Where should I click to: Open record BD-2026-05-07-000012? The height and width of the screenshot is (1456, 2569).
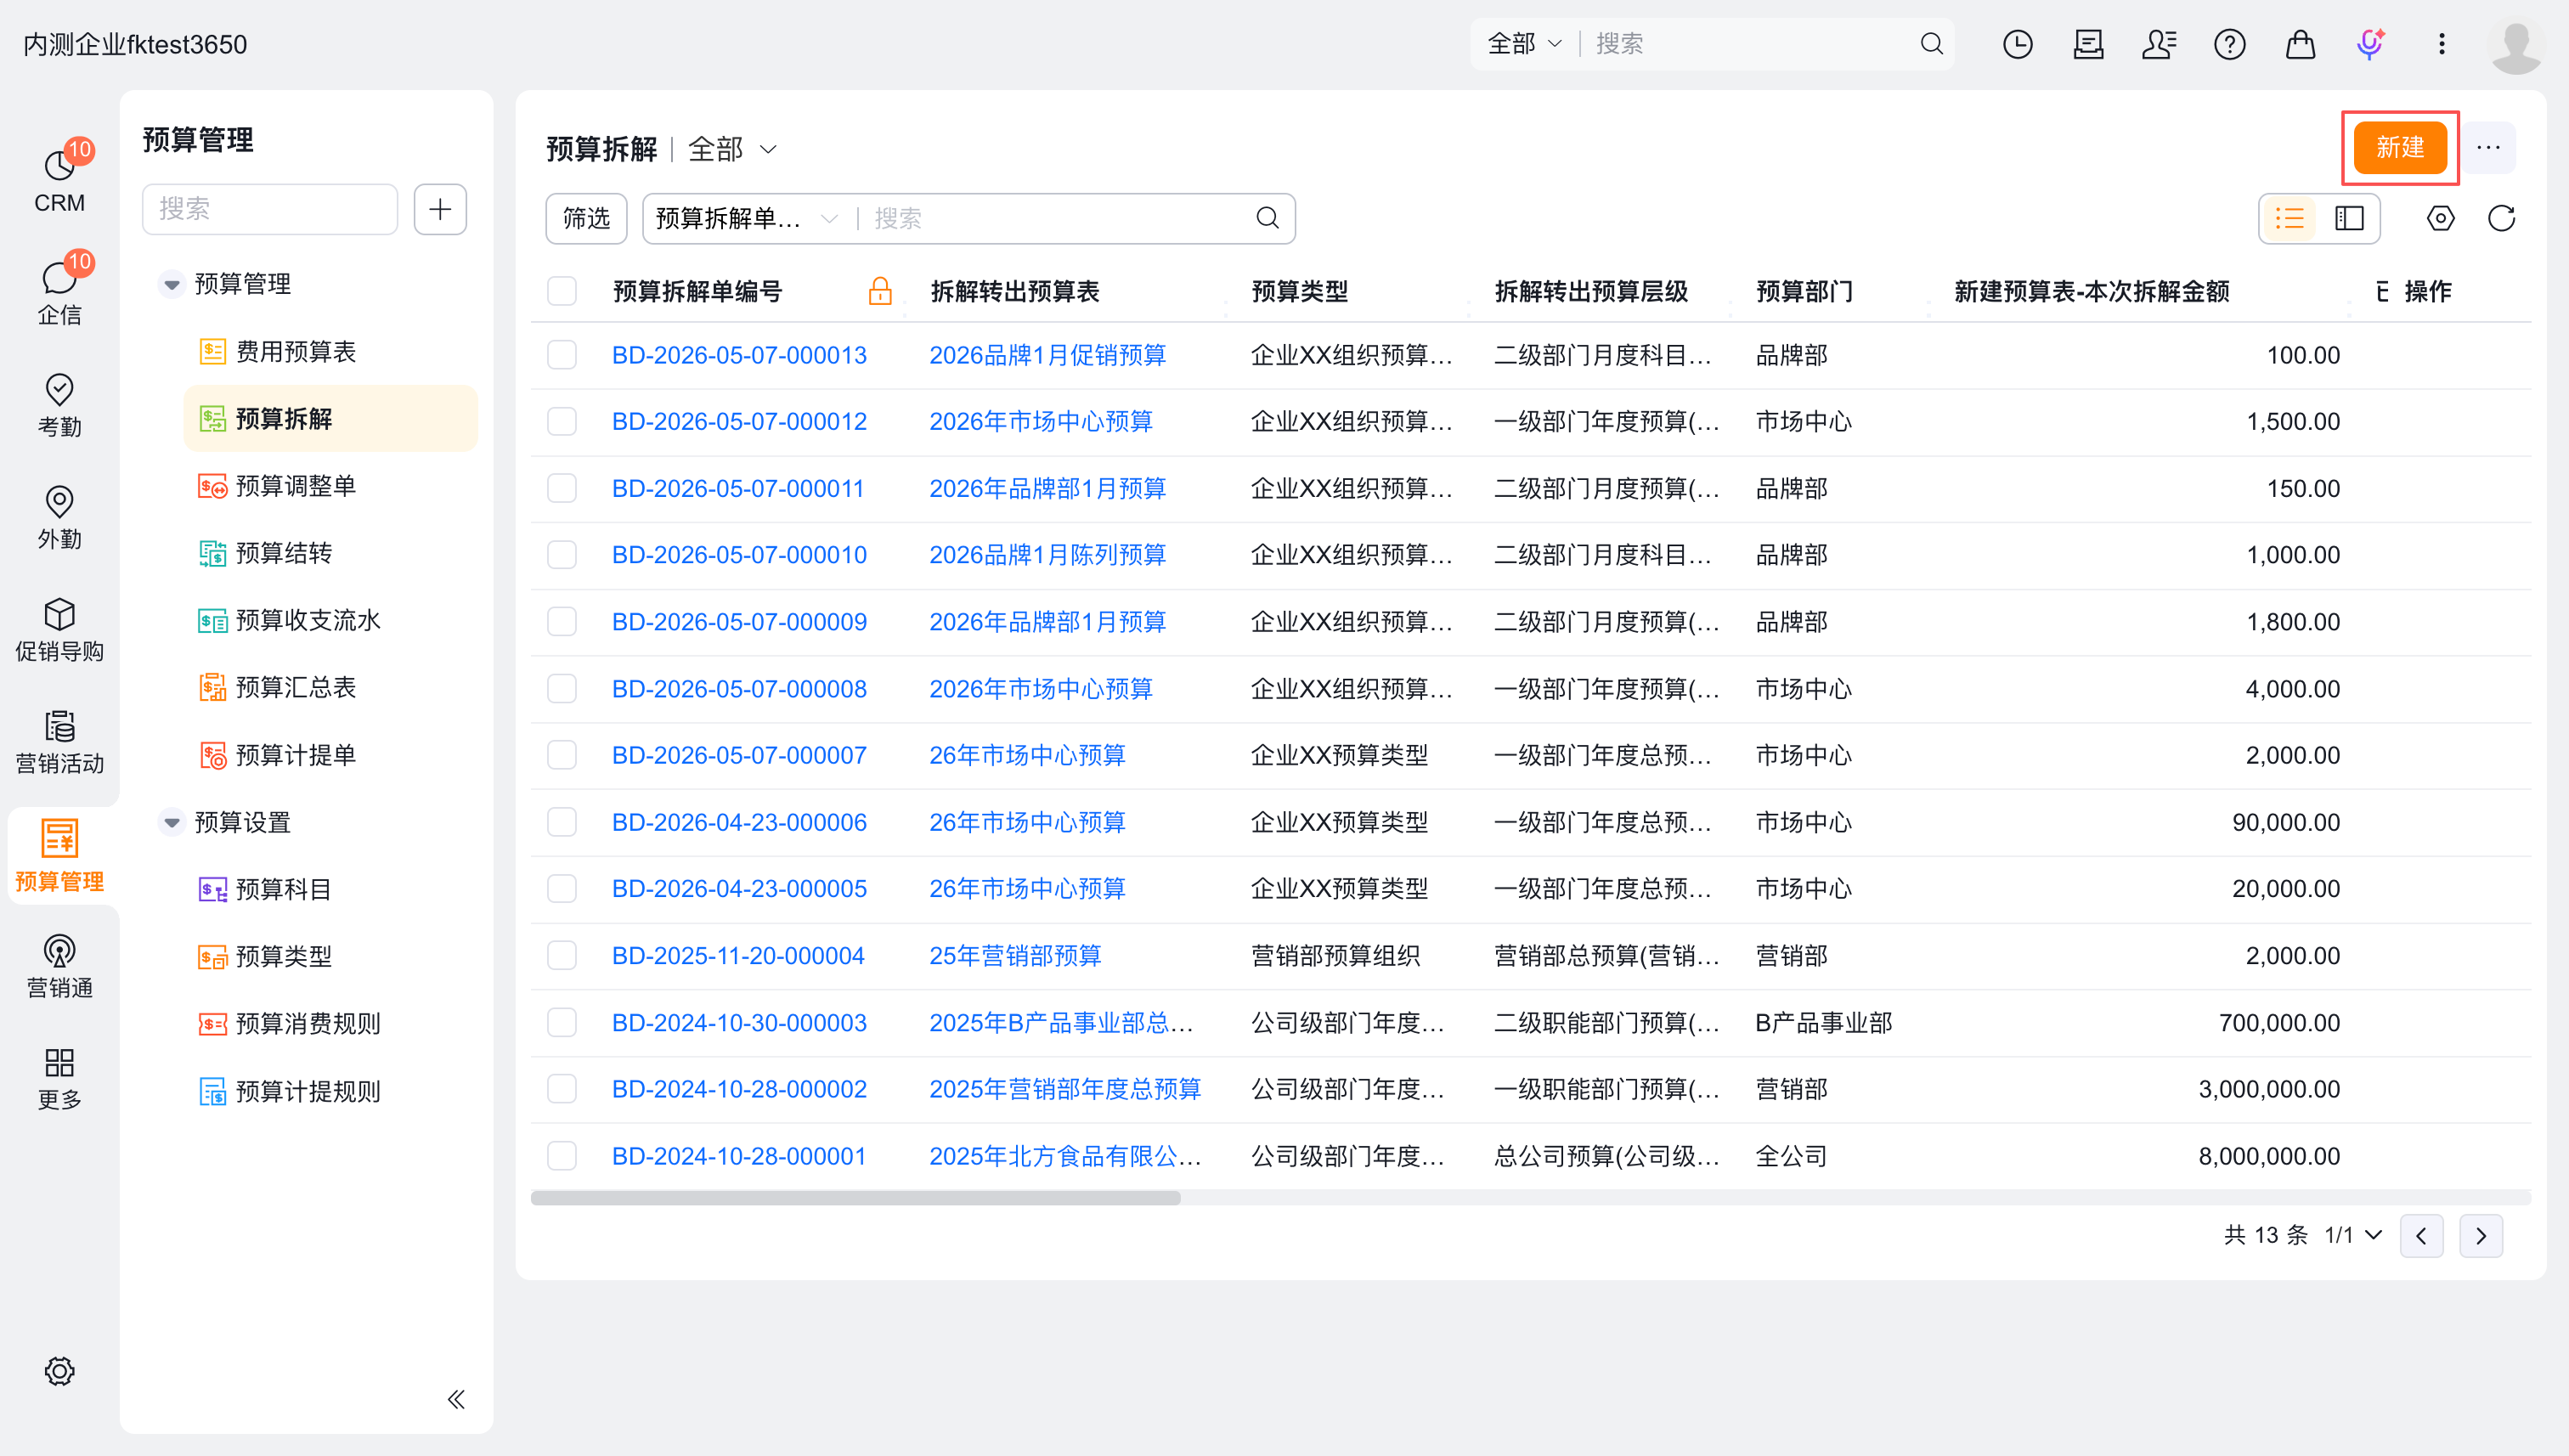click(739, 422)
